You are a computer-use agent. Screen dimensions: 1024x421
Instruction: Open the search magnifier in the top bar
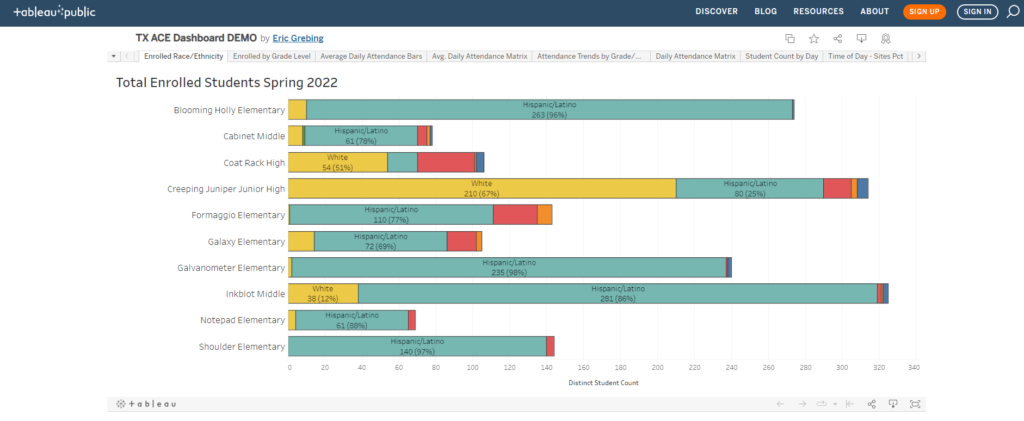click(1012, 12)
